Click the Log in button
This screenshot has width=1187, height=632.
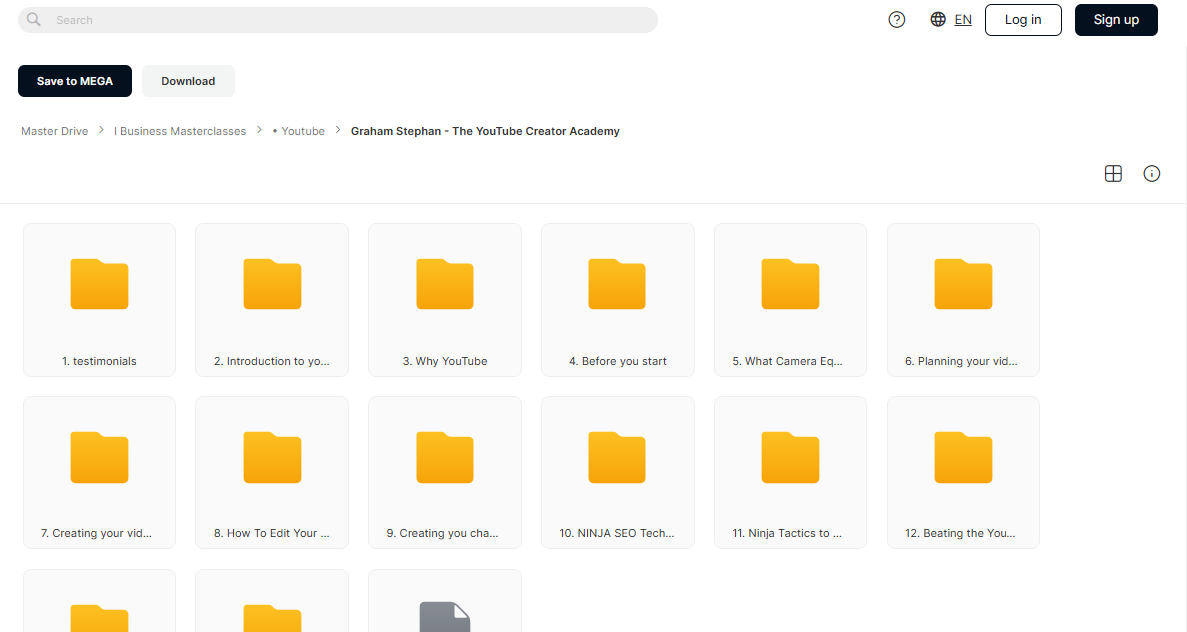pos(1023,20)
